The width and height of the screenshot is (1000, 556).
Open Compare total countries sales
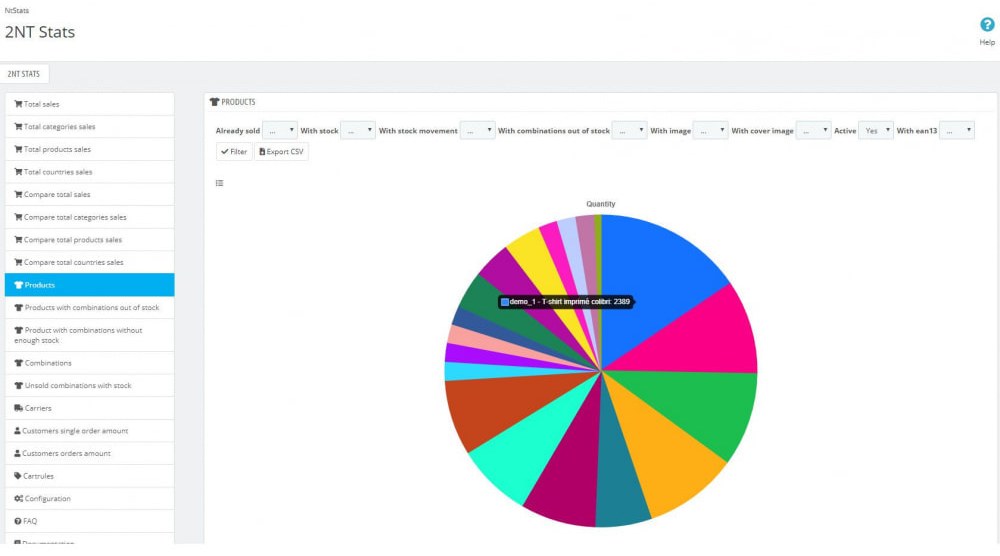pos(89,262)
